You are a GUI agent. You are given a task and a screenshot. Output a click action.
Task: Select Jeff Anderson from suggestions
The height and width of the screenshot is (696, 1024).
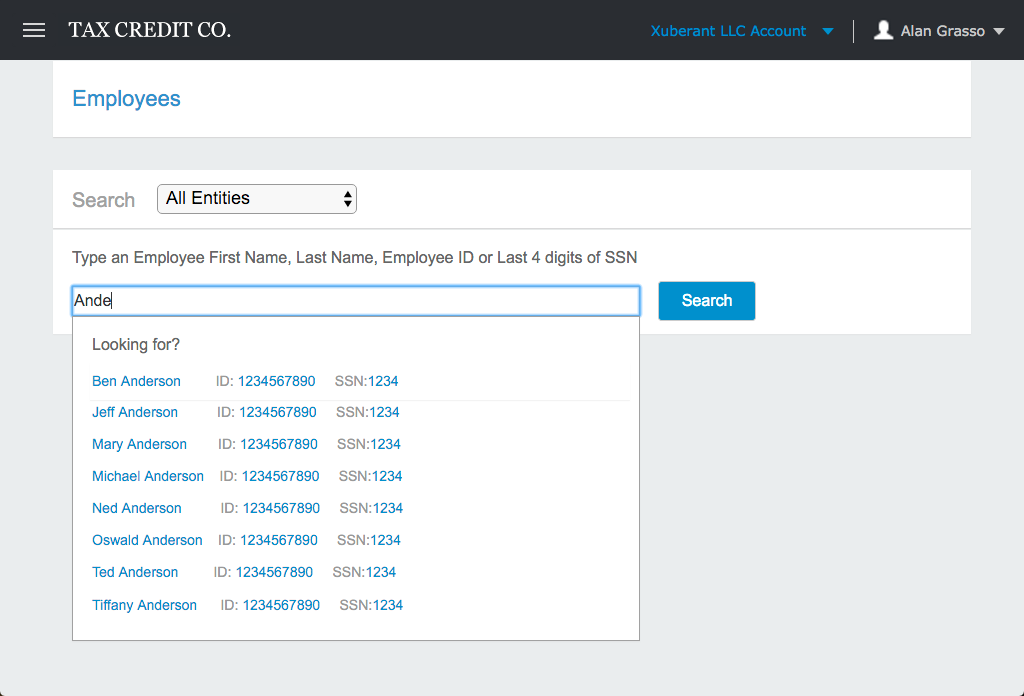pos(135,413)
